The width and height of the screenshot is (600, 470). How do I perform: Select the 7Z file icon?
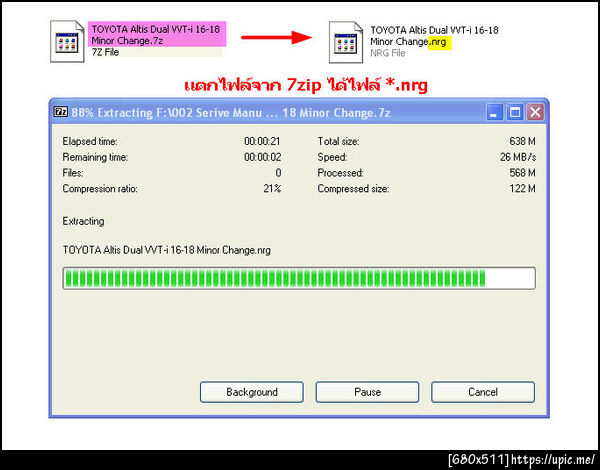tap(67, 41)
